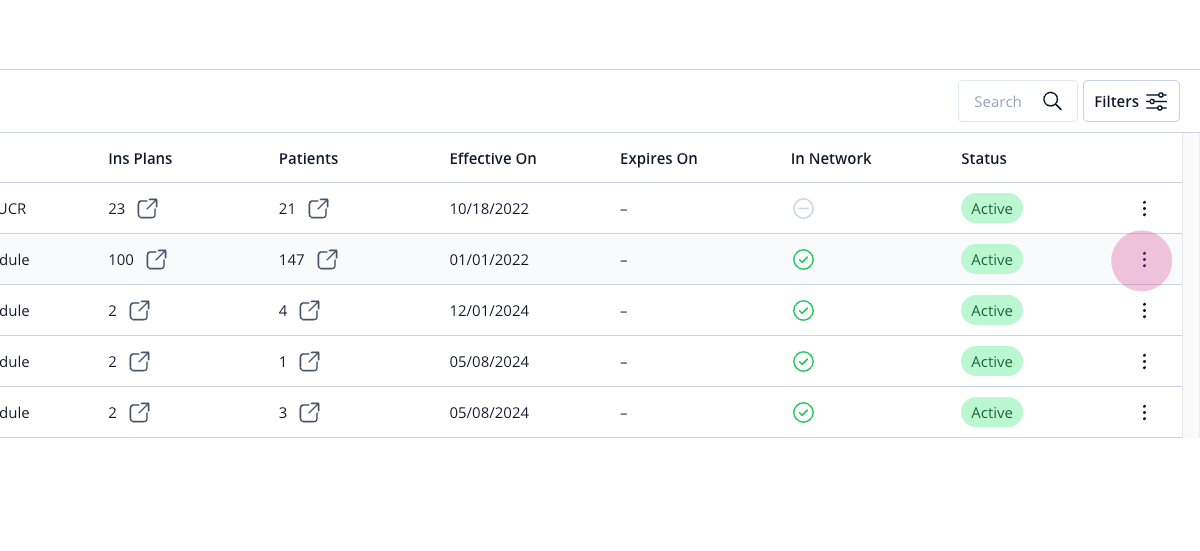Open Patients link icon beside 147
This screenshot has height=551, width=1200.
click(327, 260)
